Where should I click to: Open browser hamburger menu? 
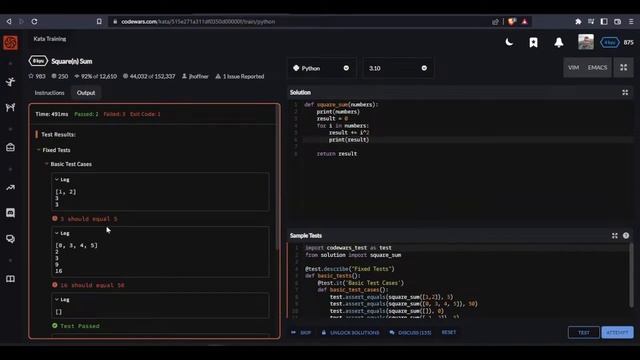631,21
